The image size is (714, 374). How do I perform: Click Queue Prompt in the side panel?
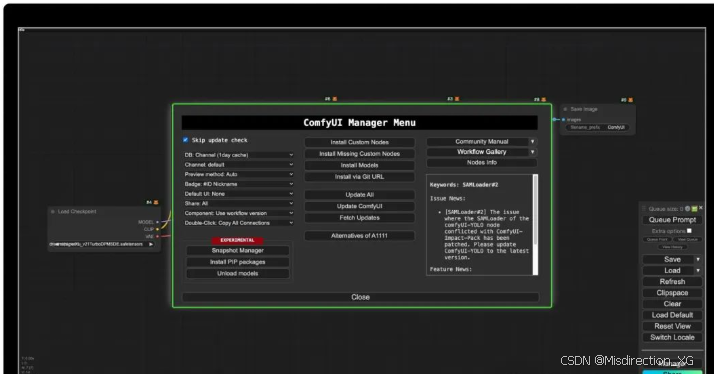coord(672,220)
